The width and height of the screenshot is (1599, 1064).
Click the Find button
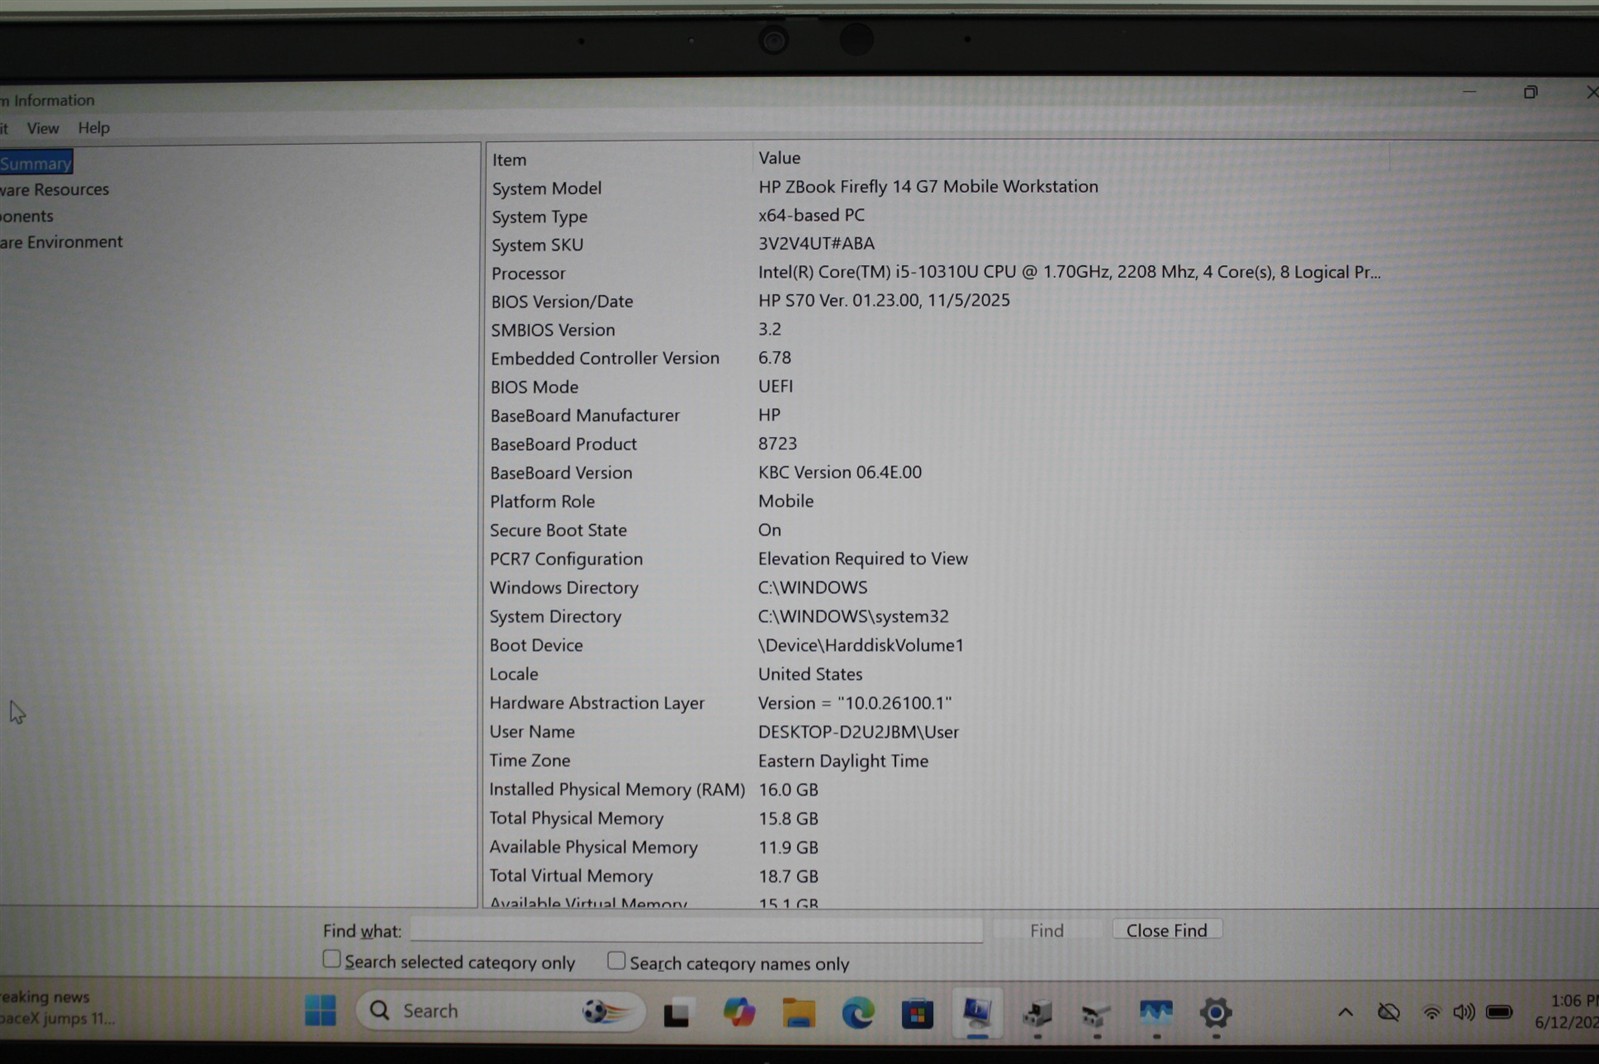tap(1047, 930)
